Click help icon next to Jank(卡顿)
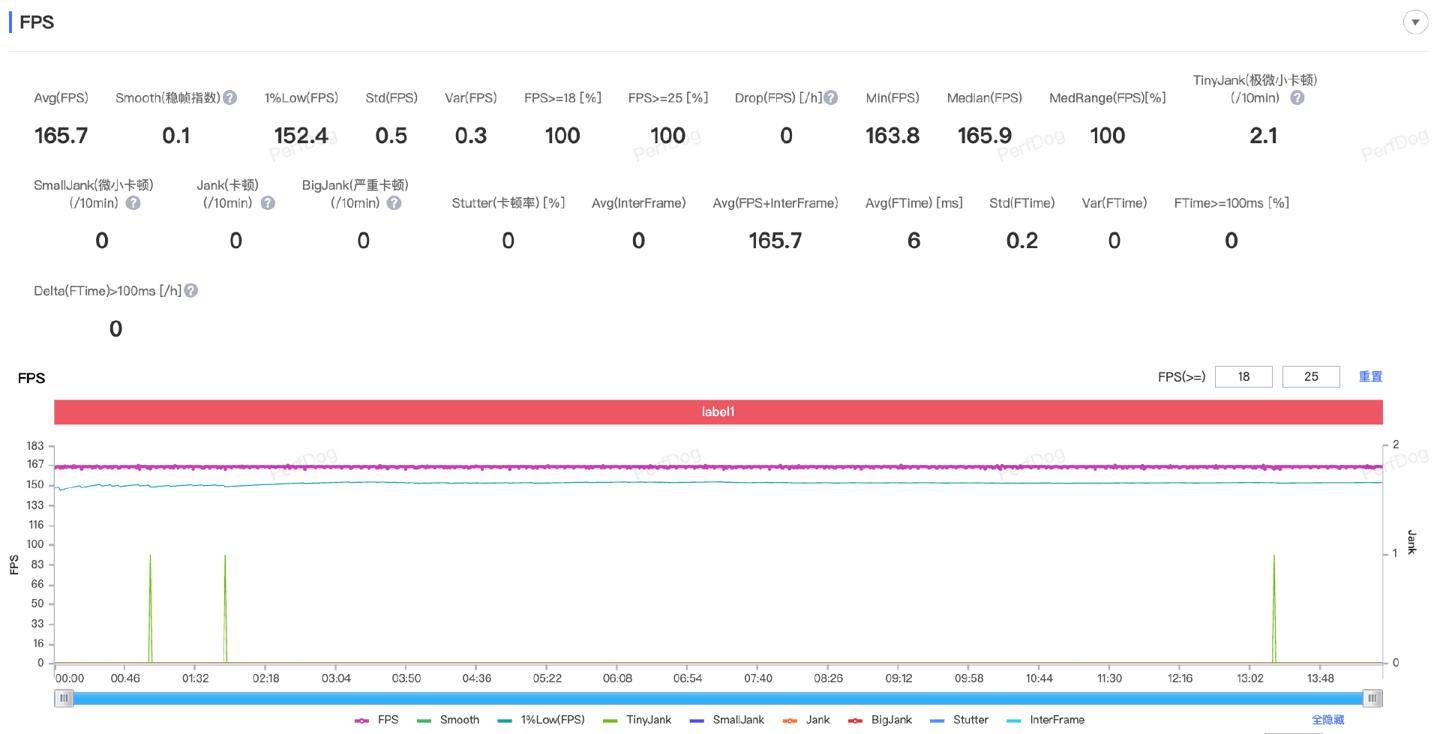 click(268, 203)
